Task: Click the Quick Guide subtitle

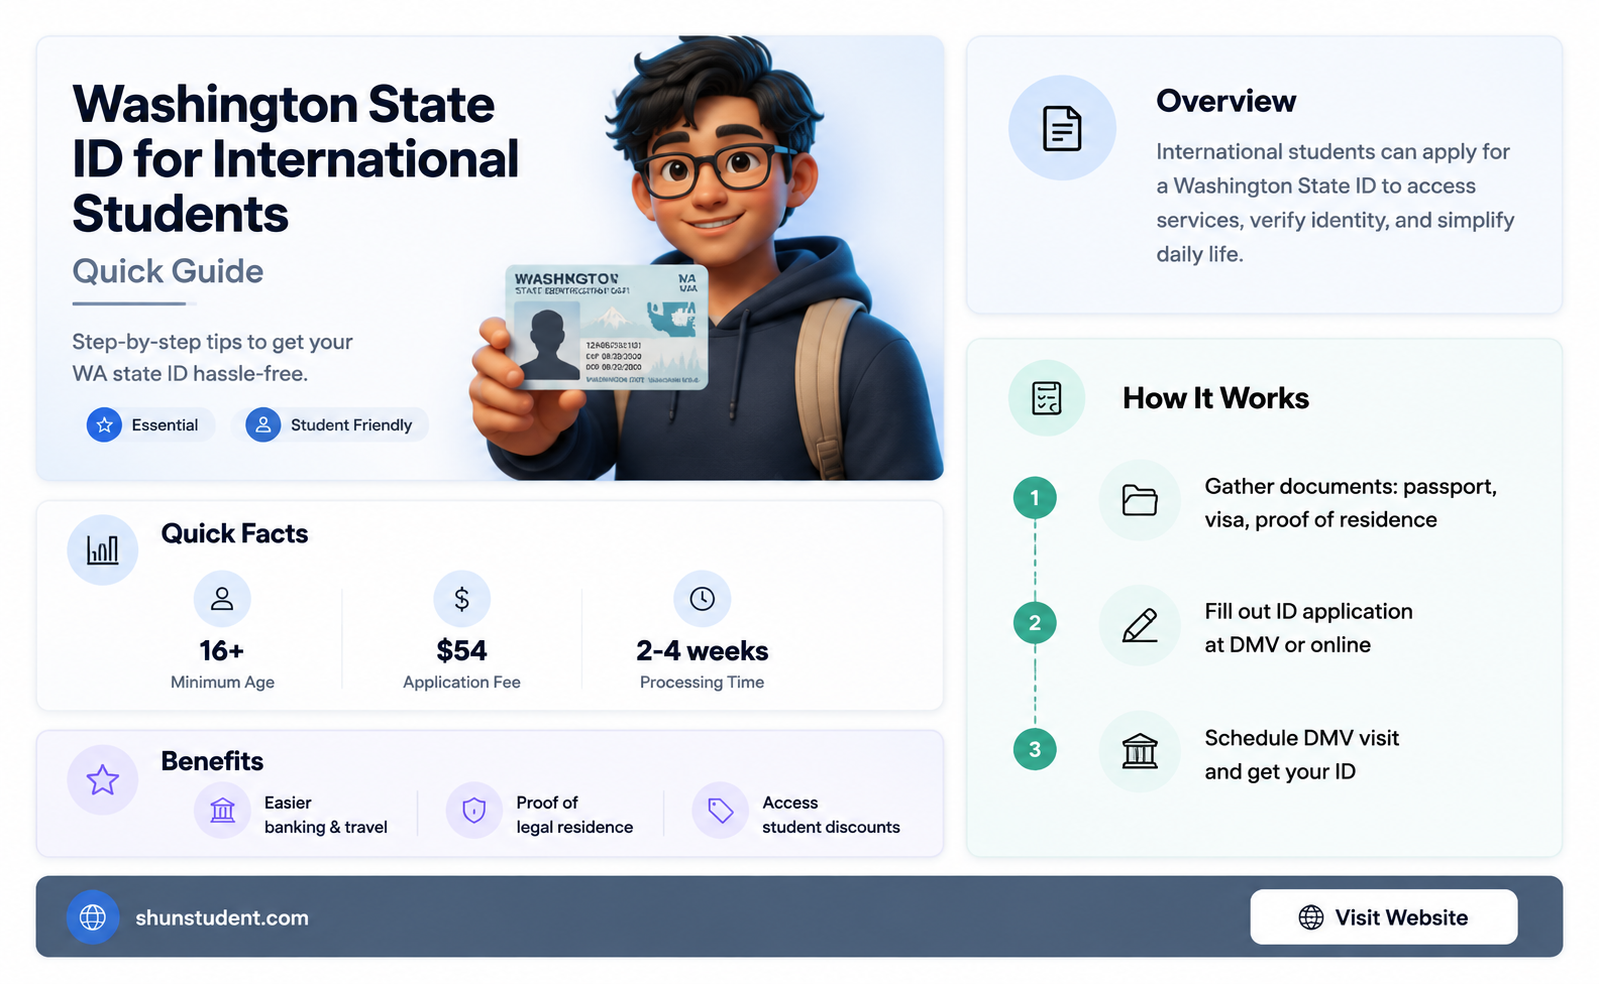Action: click(168, 271)
